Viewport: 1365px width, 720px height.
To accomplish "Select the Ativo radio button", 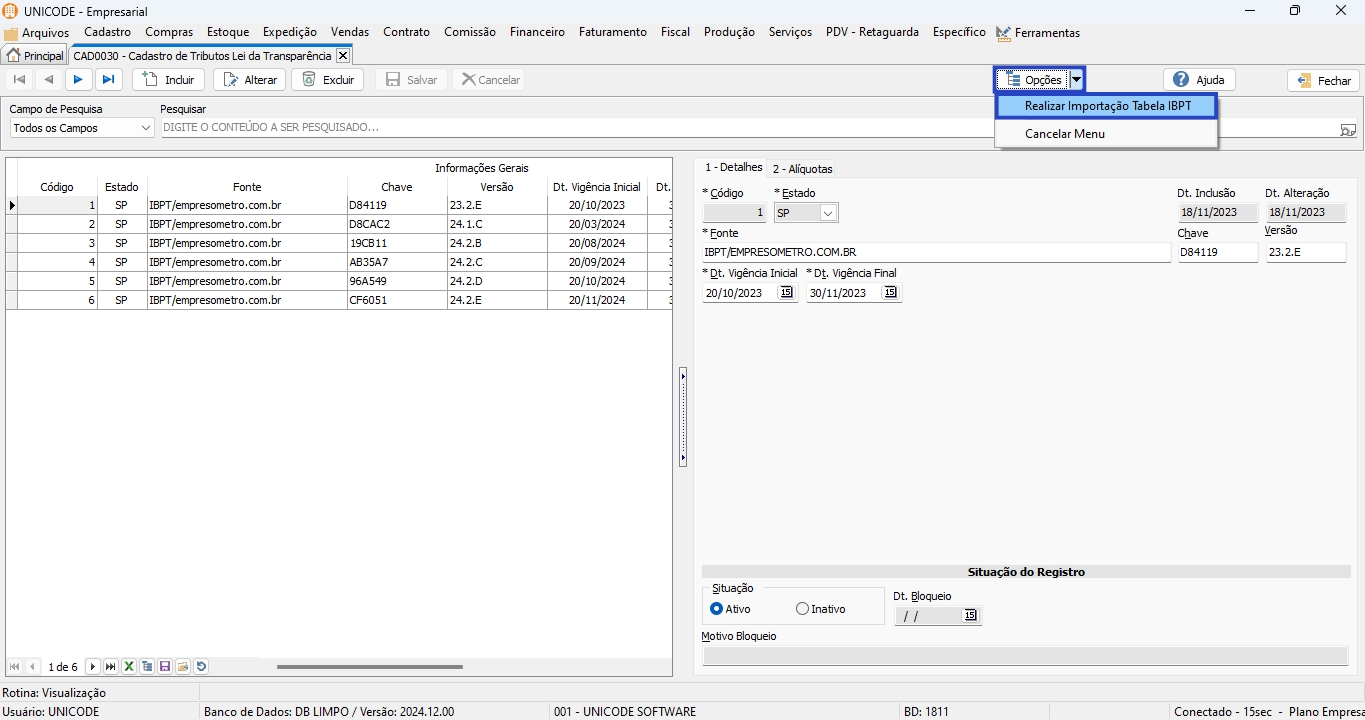I will pos(716,609).
